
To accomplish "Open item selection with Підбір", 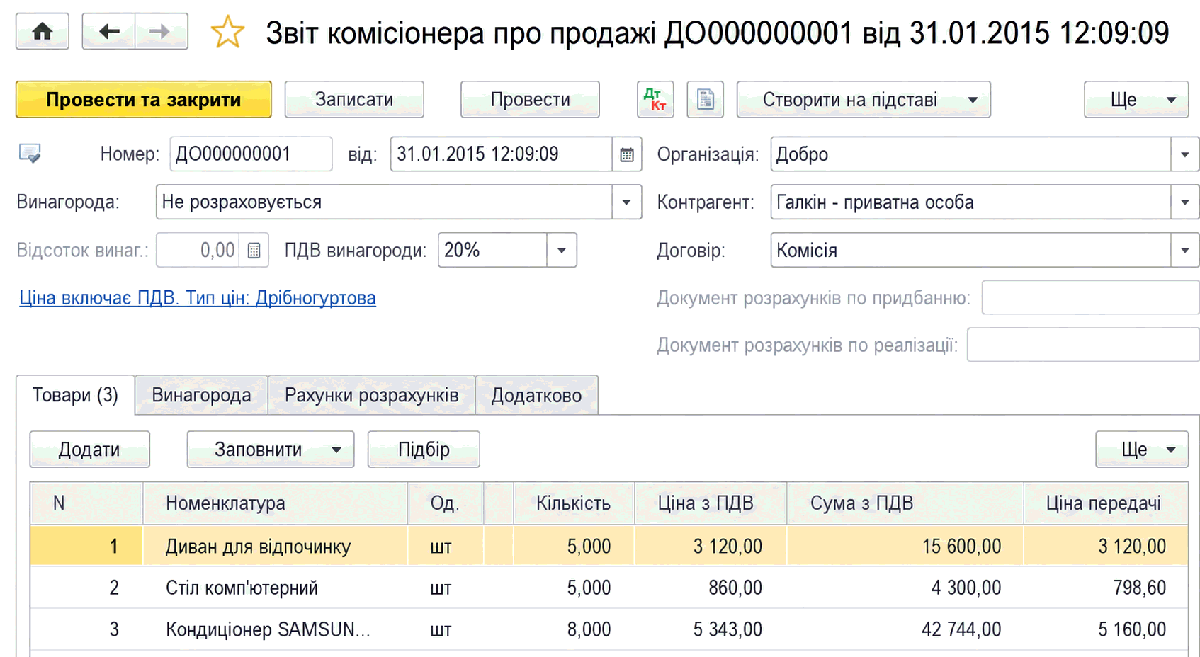I will click(x=424, y=450).
